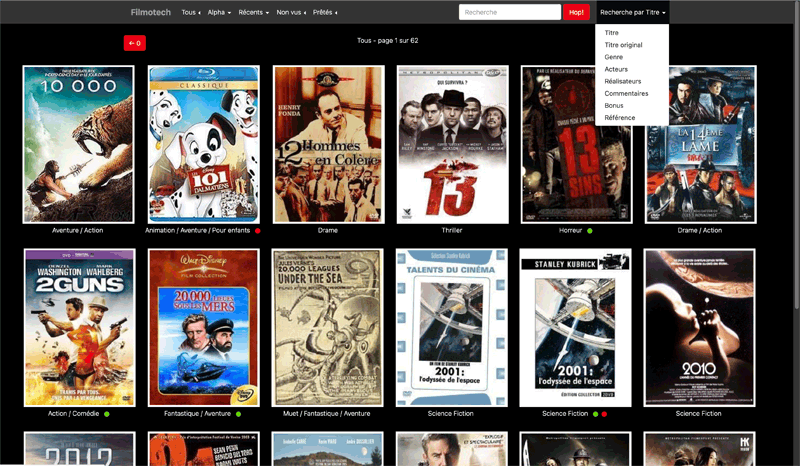The image size is (800, 466).
Task: Click the page vertical scrollbar
Action: (x=796, y=233)
